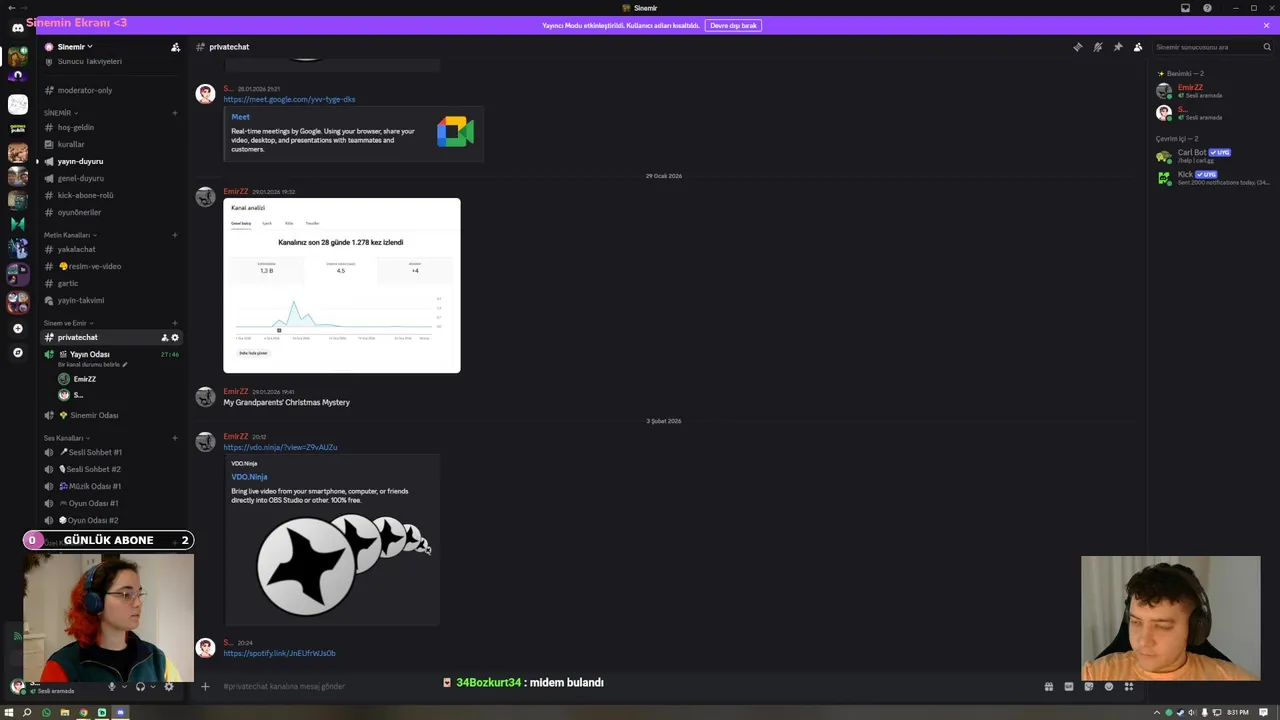Join Müzik Odası #1 voice channel

110,486
